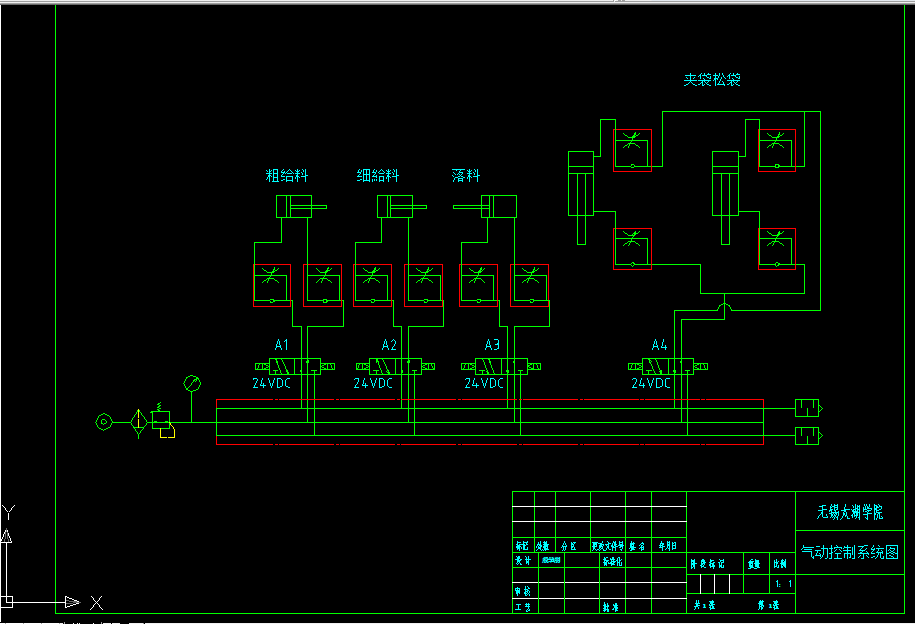The image size is (915, 624).
Task: Select lower throttle valve beside right clamp cylinder
Action: [x=777, y=249]
